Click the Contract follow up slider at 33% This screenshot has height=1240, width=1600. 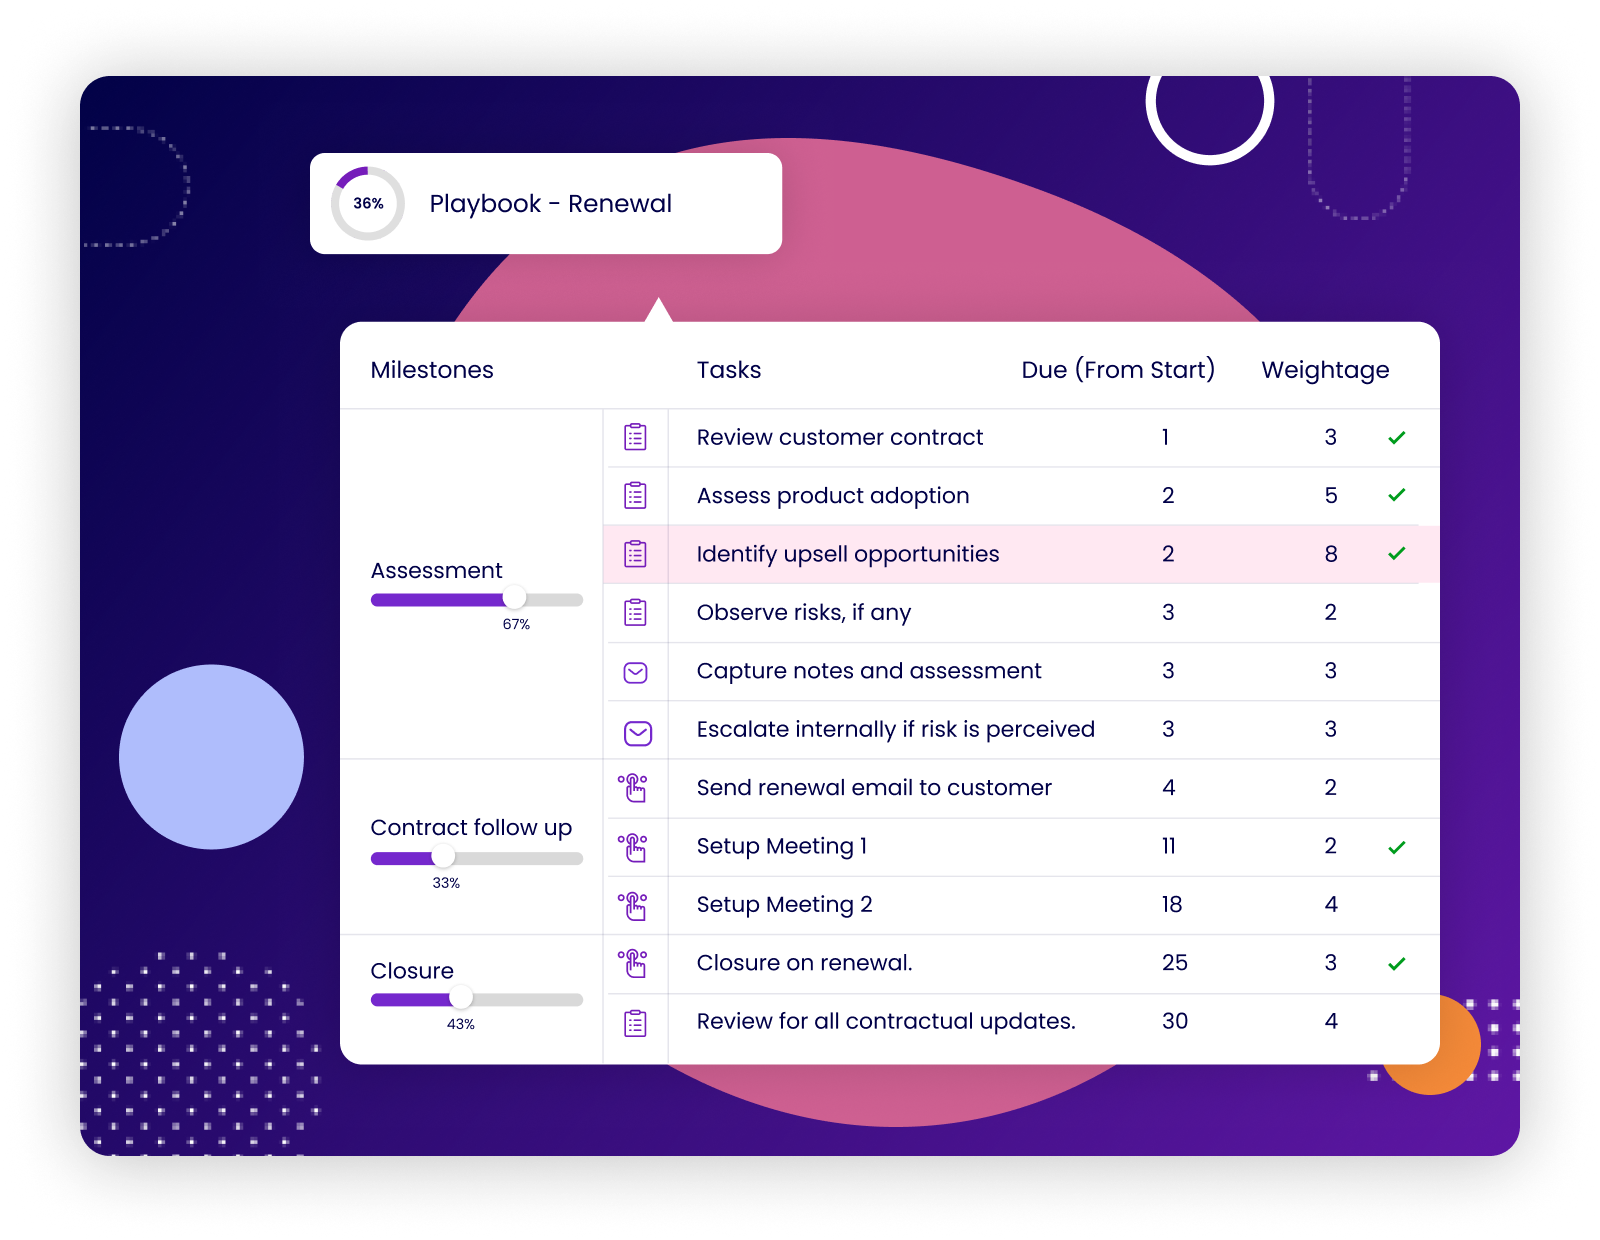coord(444,857)
